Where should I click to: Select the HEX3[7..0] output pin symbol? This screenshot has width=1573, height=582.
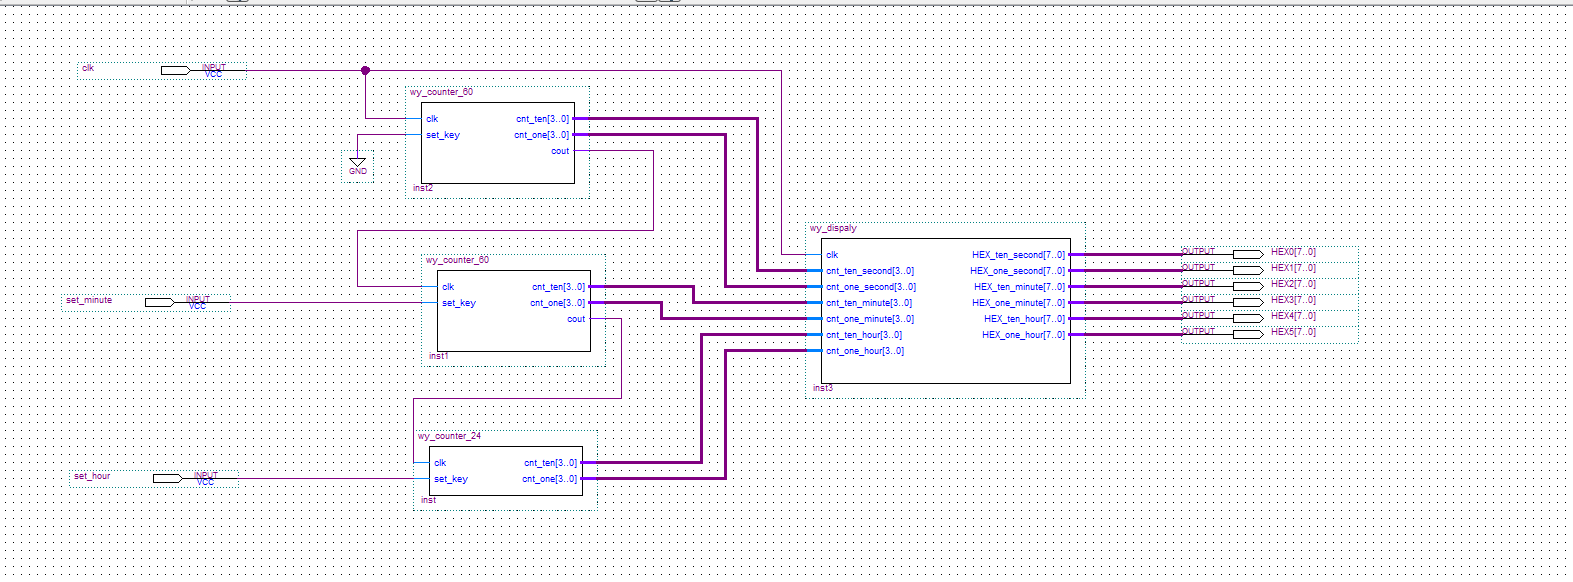(x=1248, y=302)
